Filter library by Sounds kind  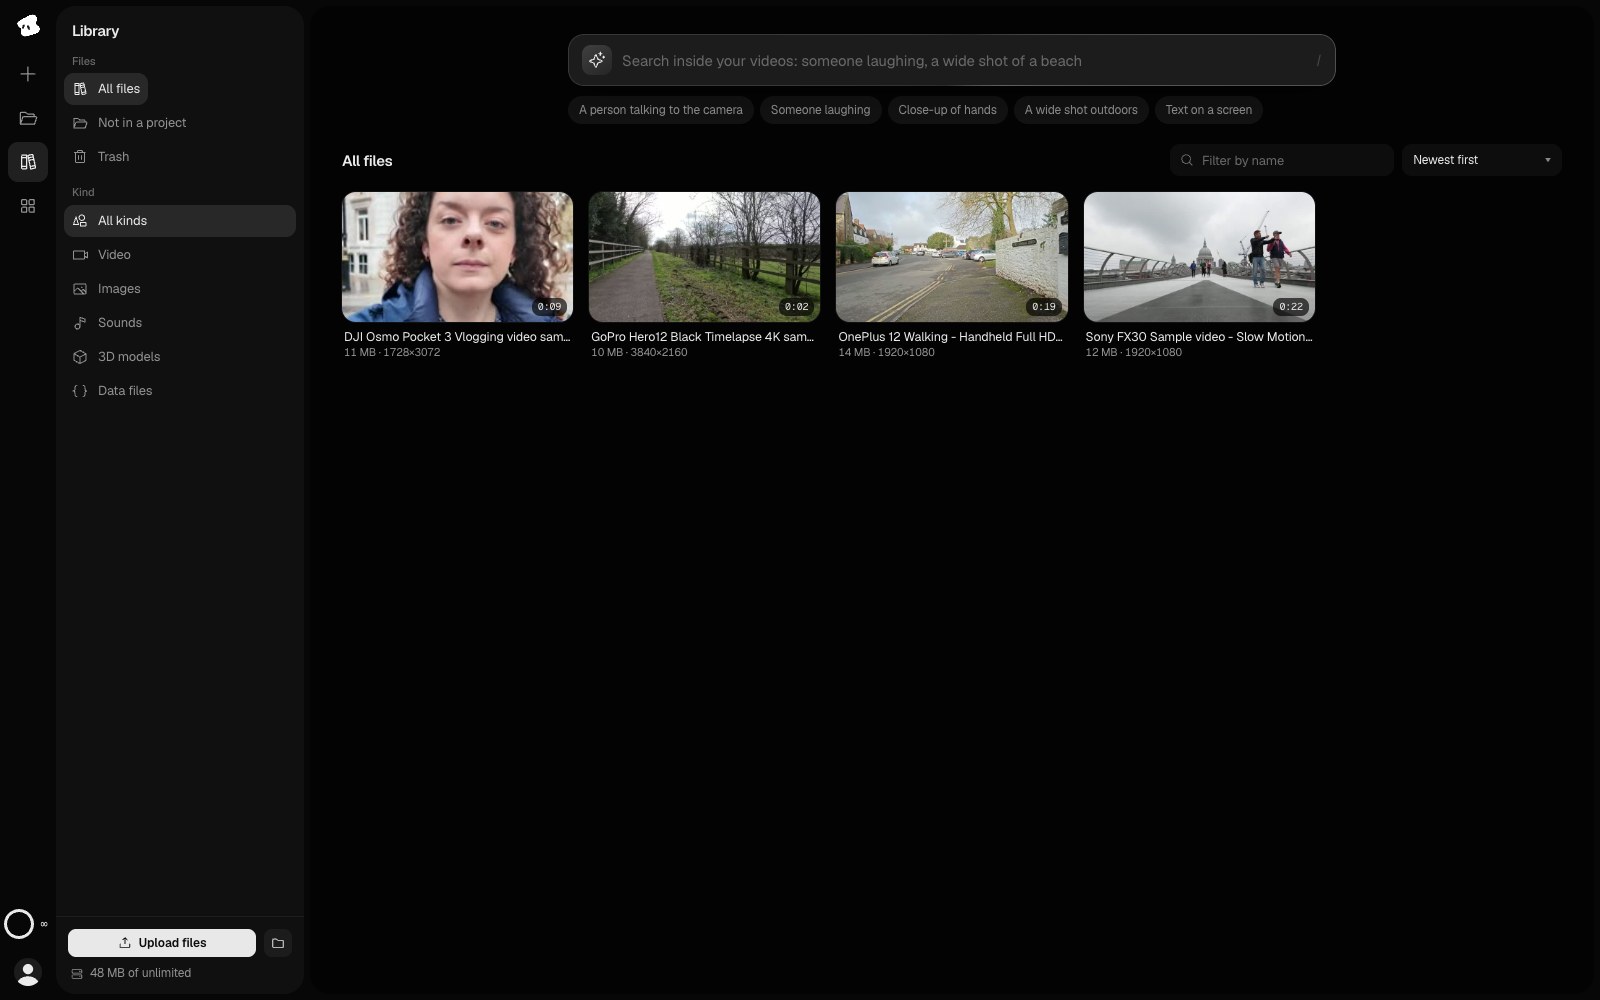(180, 323)
